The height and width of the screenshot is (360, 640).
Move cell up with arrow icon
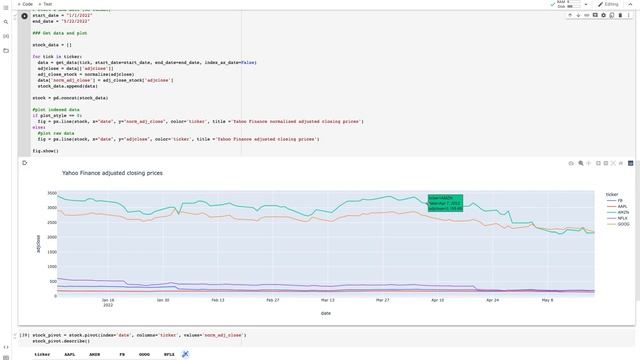tap(570, 16)
